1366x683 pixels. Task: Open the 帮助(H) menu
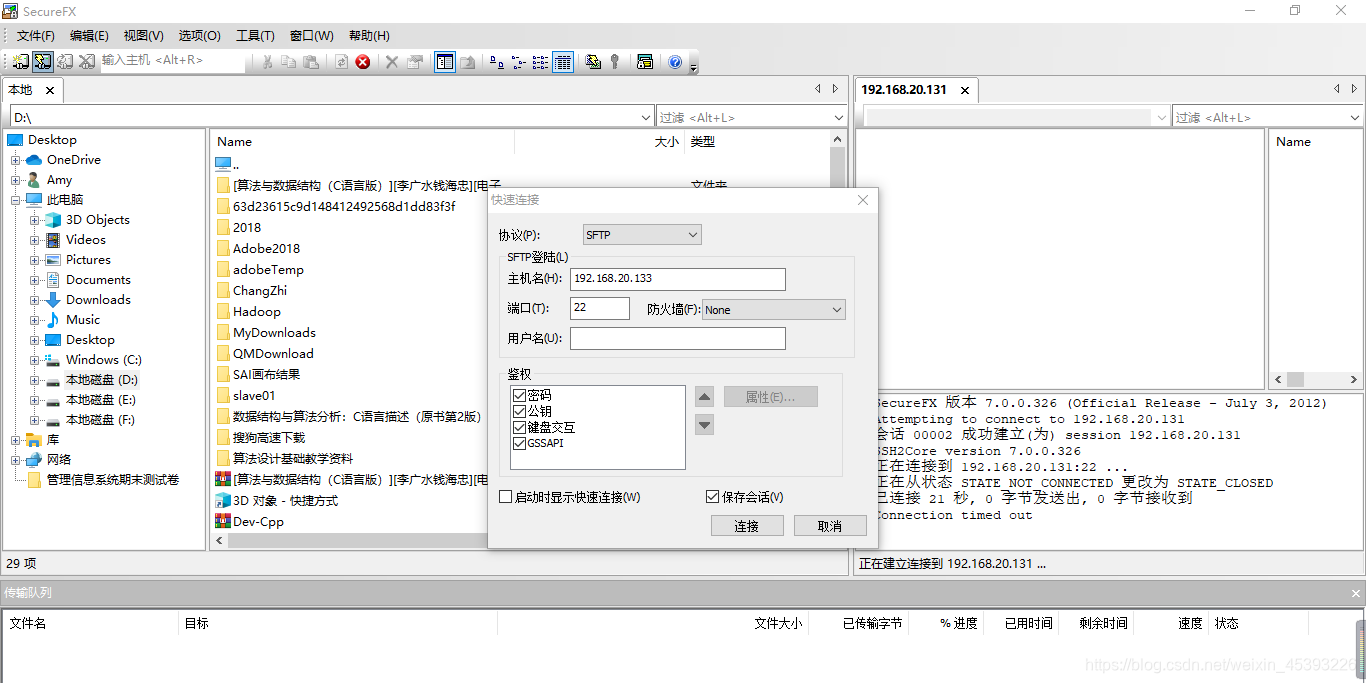pos(369,36)
